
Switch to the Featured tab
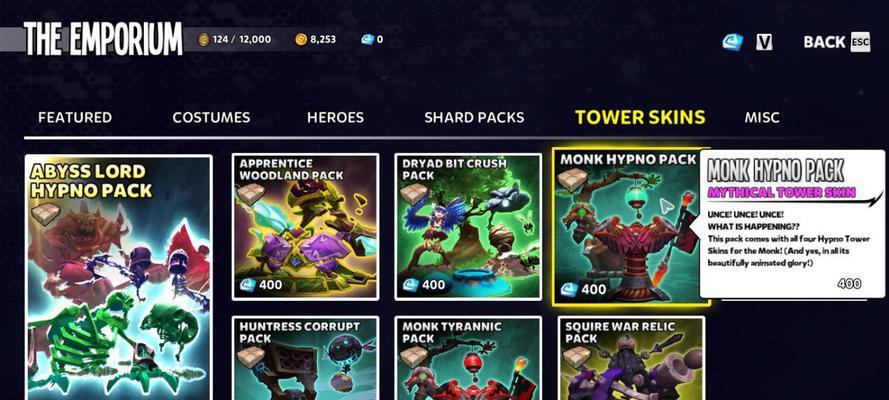75,117
